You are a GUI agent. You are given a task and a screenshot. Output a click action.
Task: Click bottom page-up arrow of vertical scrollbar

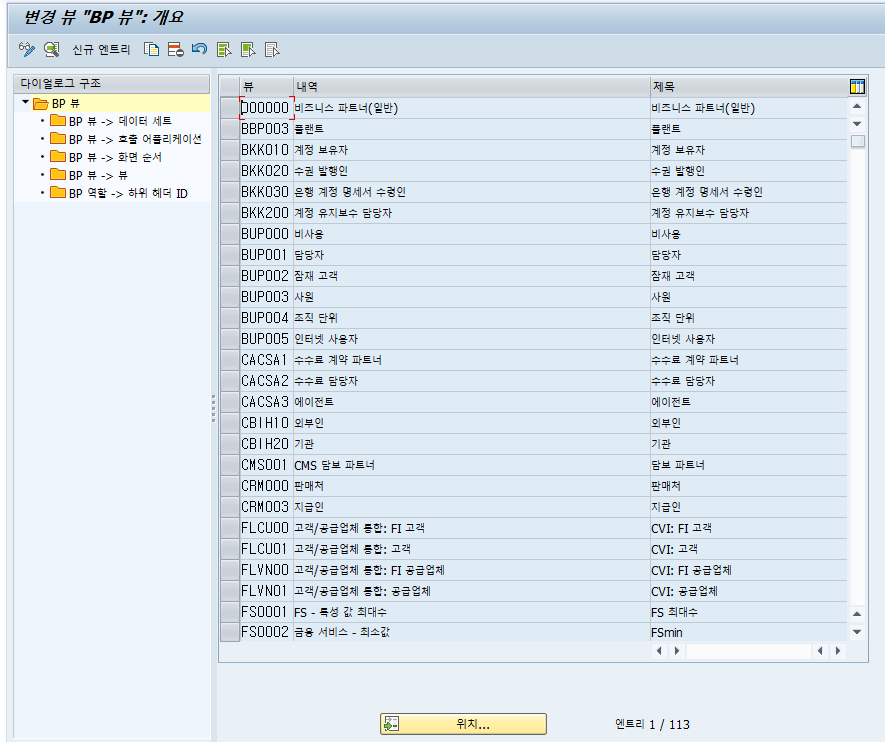click(857, 614)
